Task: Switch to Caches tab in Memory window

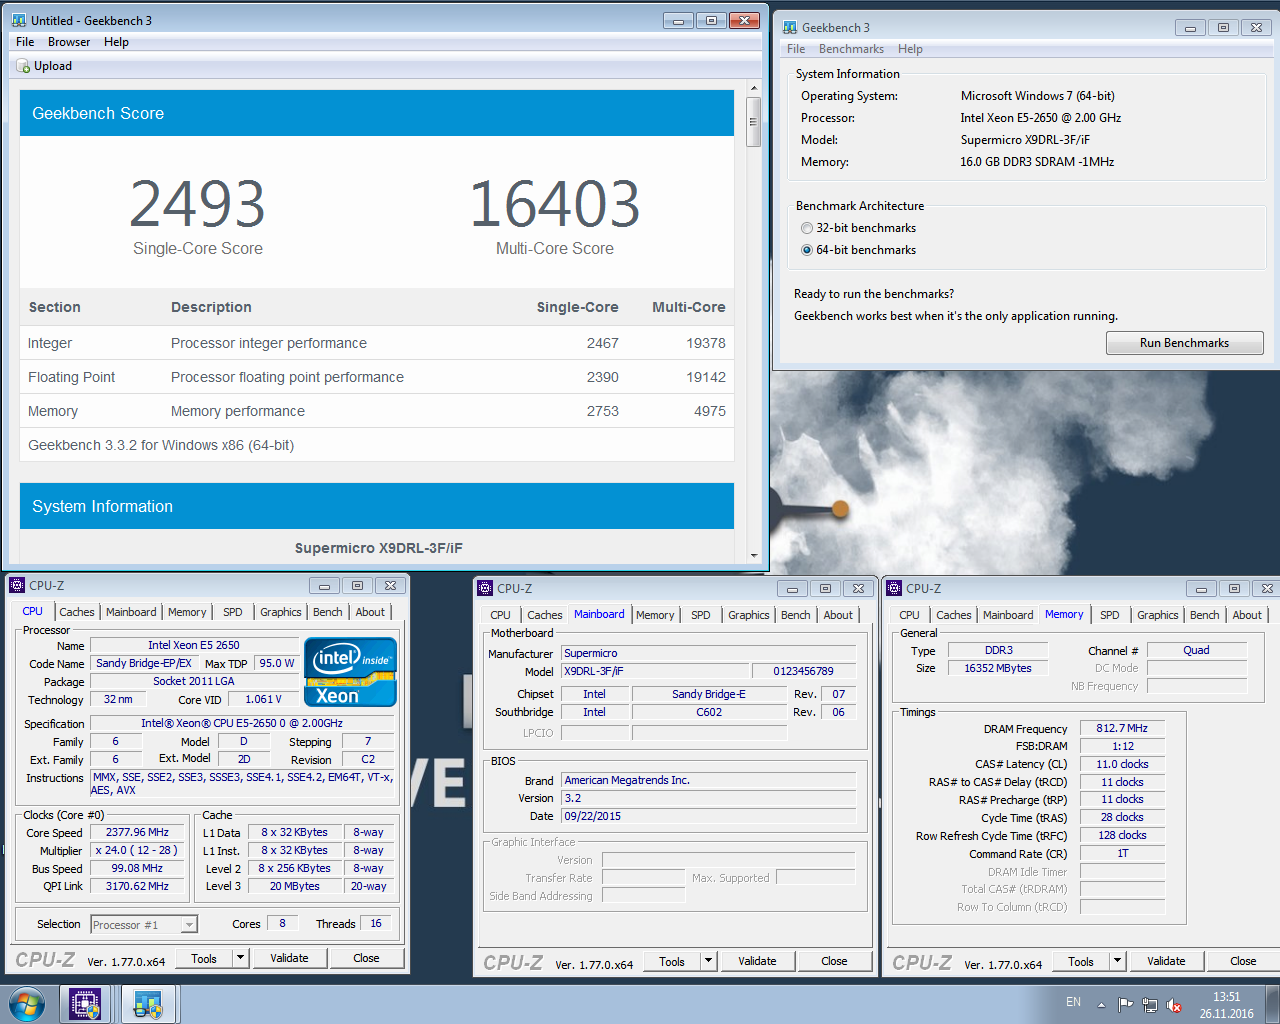Action: pyautogui.click(x=953, y=615)
